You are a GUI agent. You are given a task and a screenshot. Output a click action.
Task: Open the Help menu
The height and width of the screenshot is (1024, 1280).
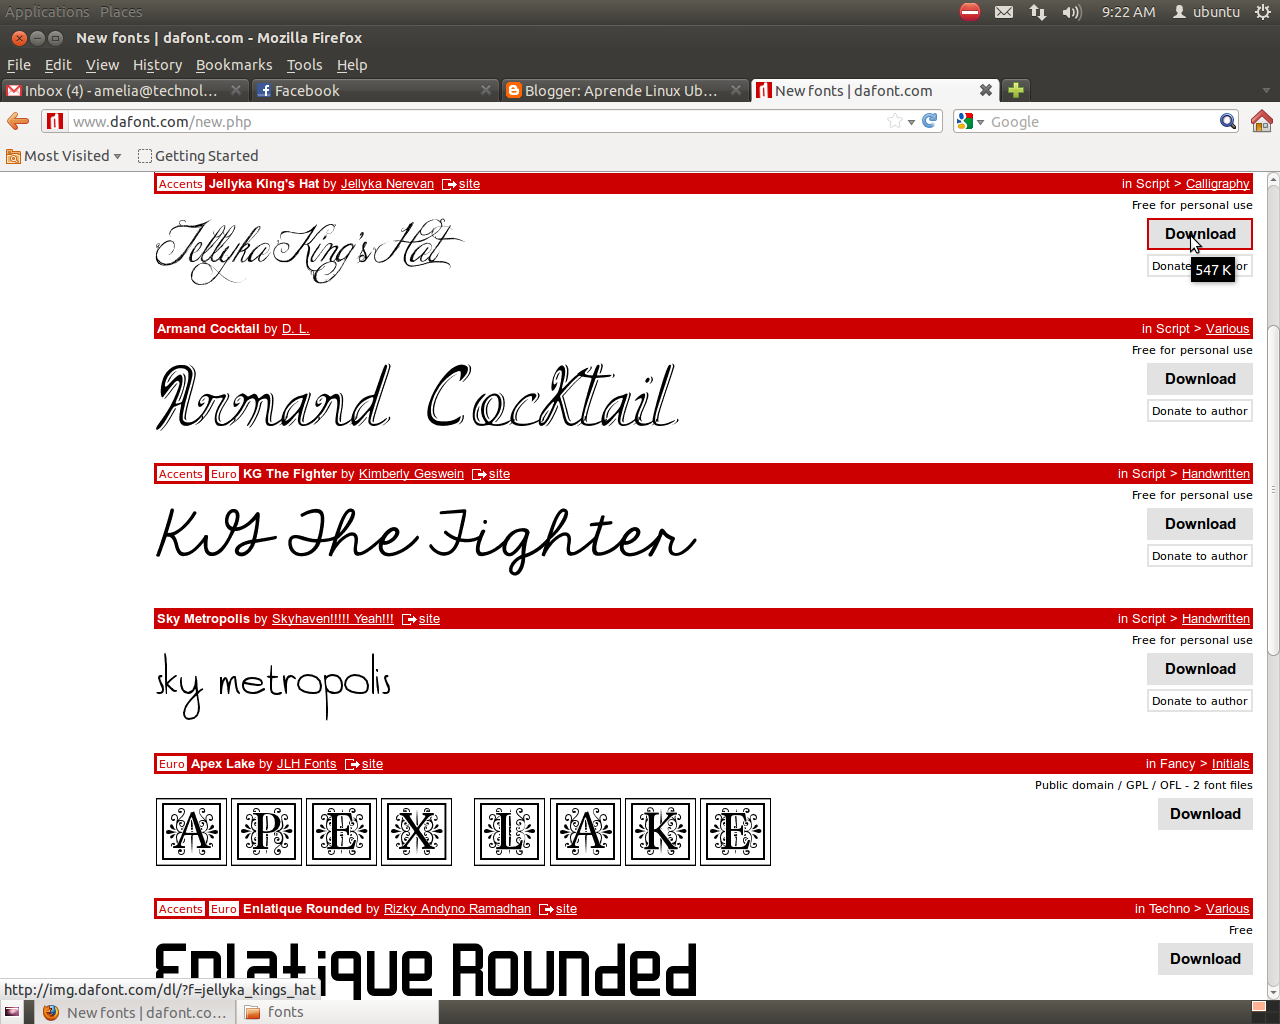(352, 65)
